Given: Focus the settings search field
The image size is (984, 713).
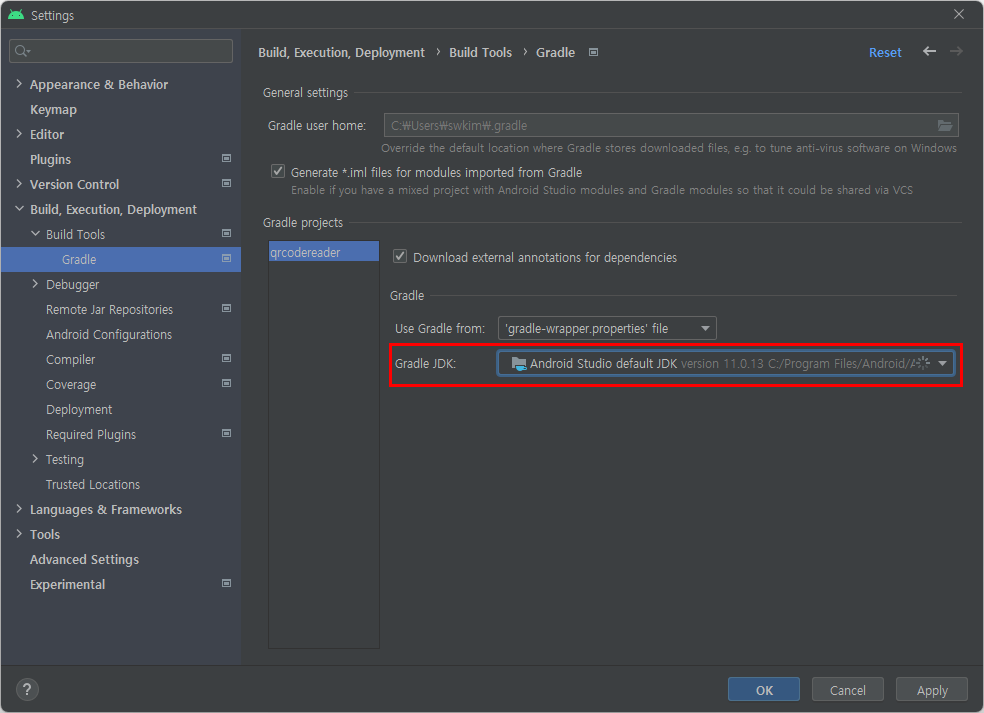Looking at the screenshot, I should tap(121, 51).
